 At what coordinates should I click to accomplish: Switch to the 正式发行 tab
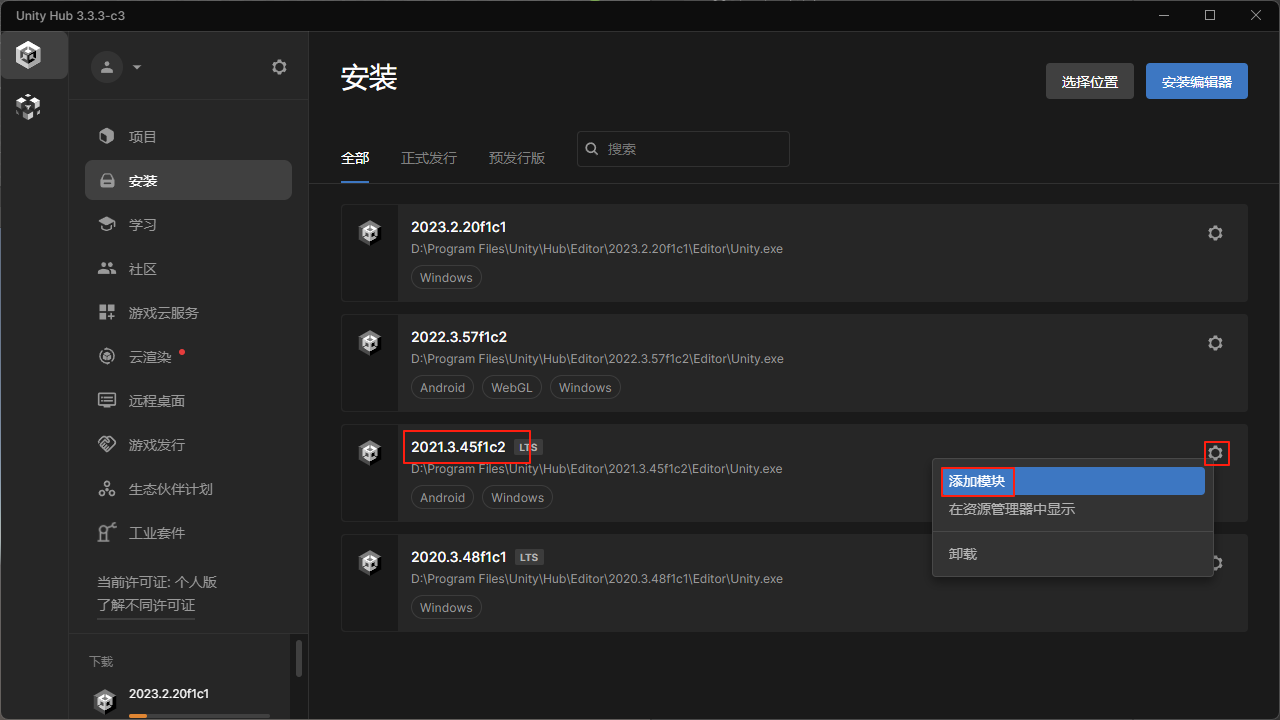(429, 158)
